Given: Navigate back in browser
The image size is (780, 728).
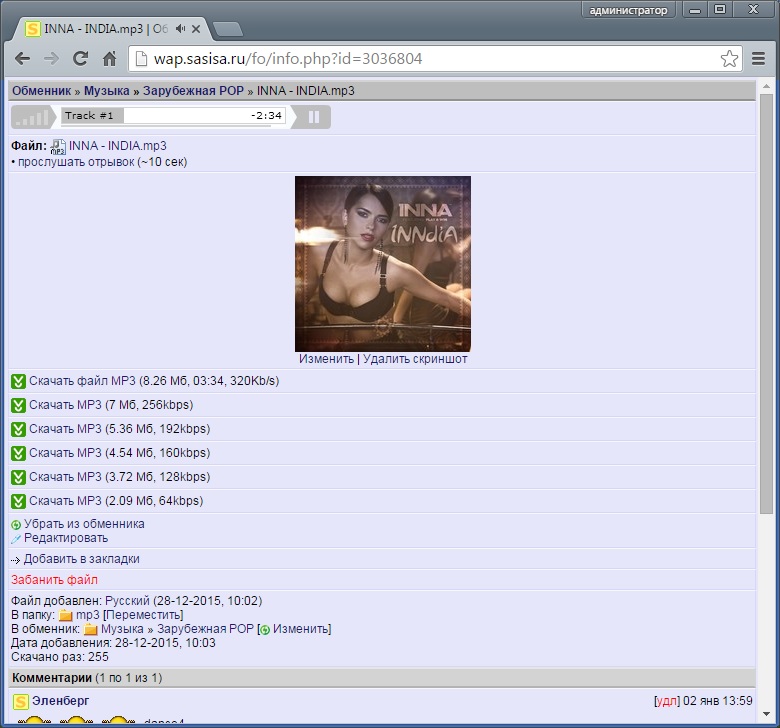Looking at the screenshot, I should (22, 59).
